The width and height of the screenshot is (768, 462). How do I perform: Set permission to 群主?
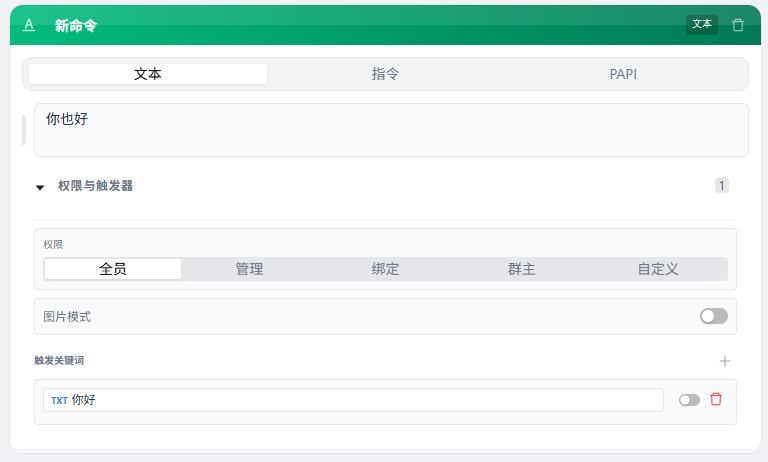(521, 269)
